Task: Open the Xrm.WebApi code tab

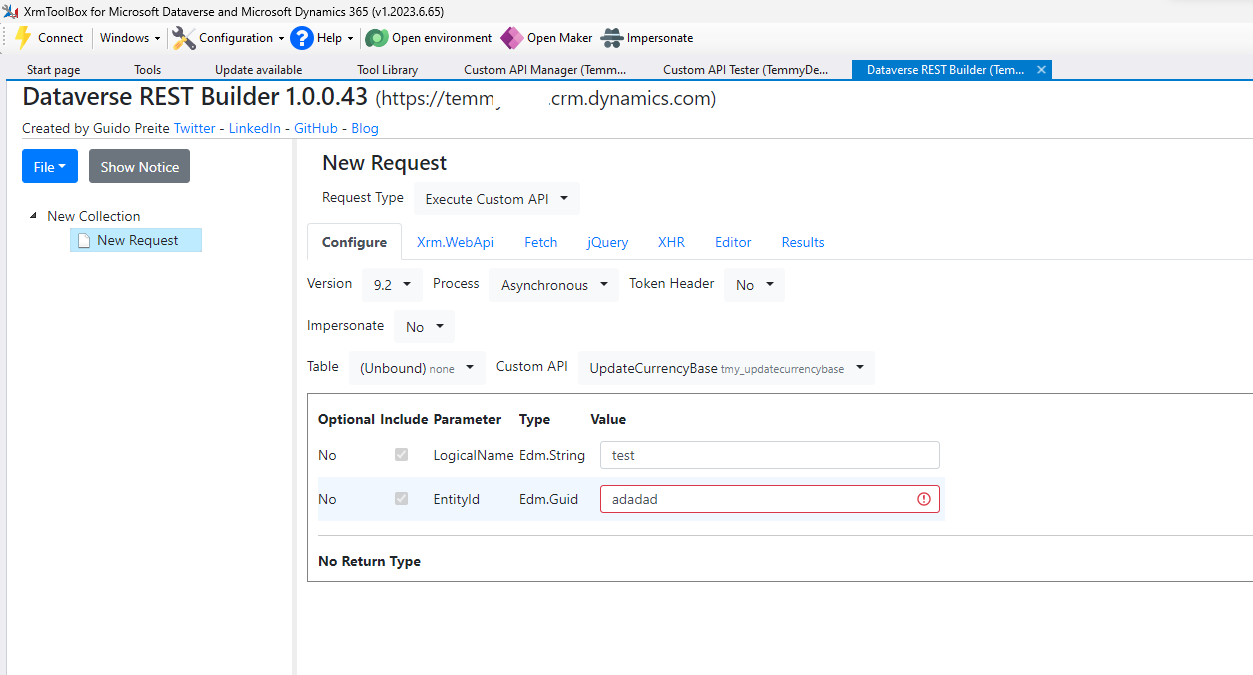Action: click(456, 242)
